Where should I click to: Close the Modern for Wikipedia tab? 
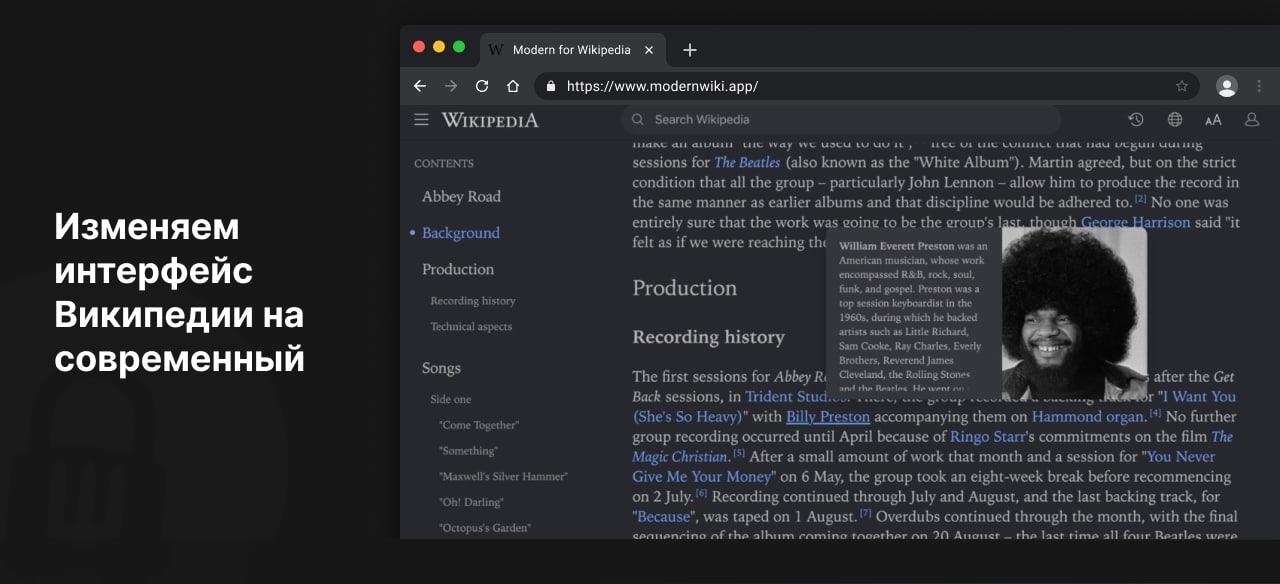pyautogui.click(x=649, y=50)
